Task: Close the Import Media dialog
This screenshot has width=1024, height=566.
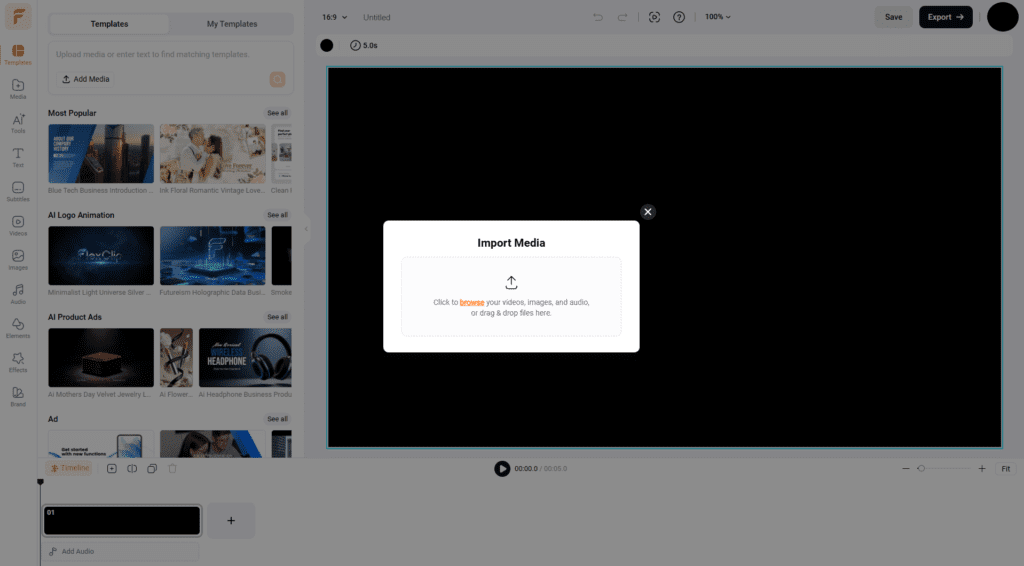Action: click(648, 212)
